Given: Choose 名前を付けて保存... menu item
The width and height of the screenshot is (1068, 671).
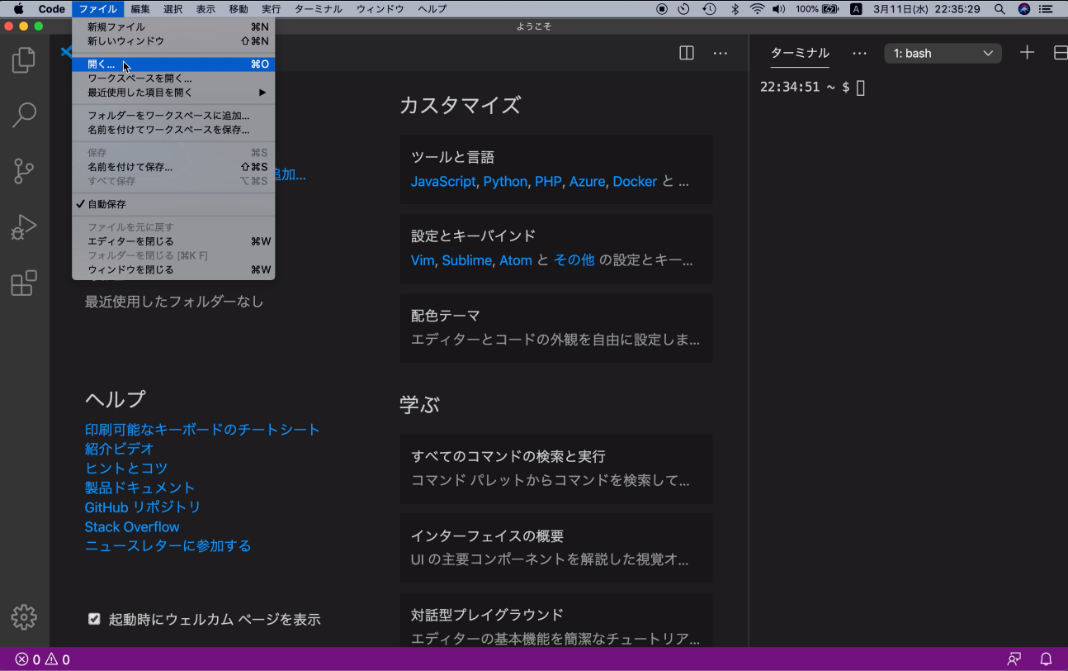Looking at the screenshot, I should tap(174, 167).
